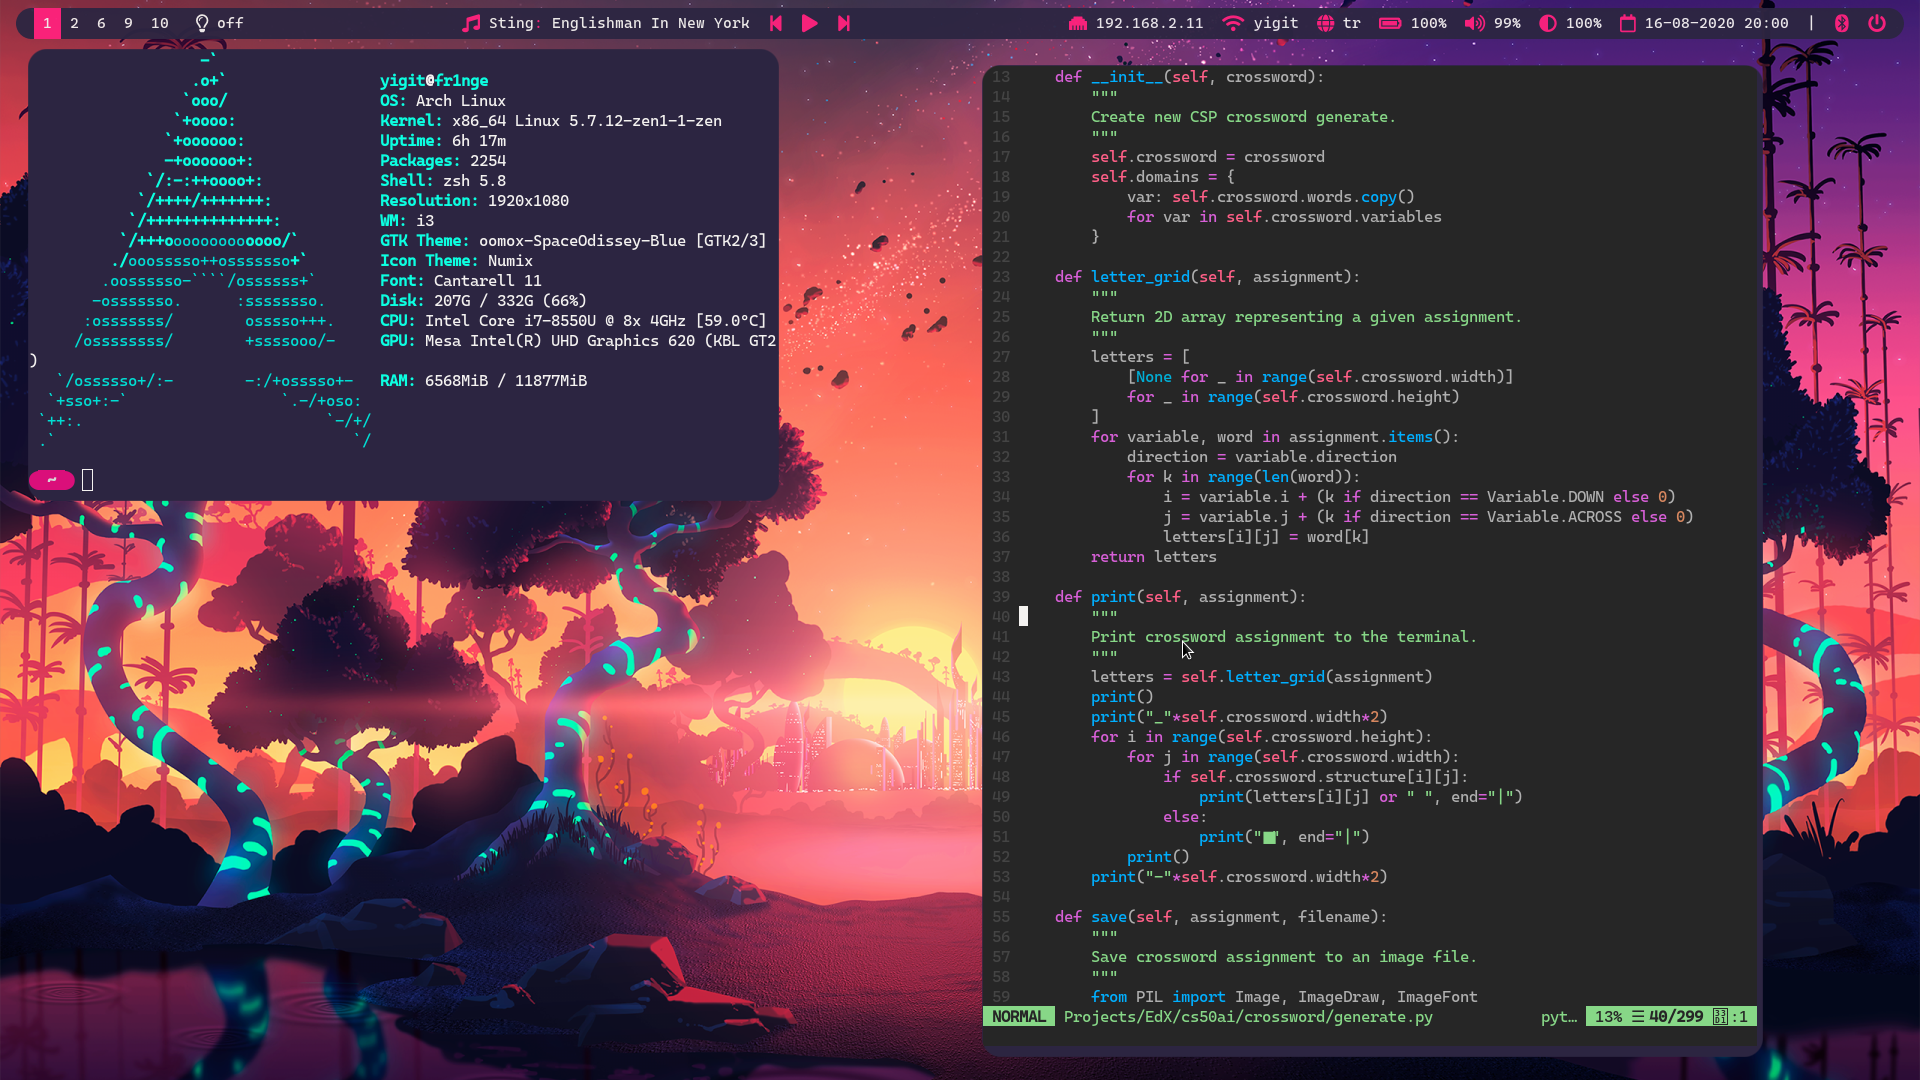The height and width of the screenshot is (1080, 1920).
Task: Click the 'Packages: 2254' line
Action: [x=443, y=160]
